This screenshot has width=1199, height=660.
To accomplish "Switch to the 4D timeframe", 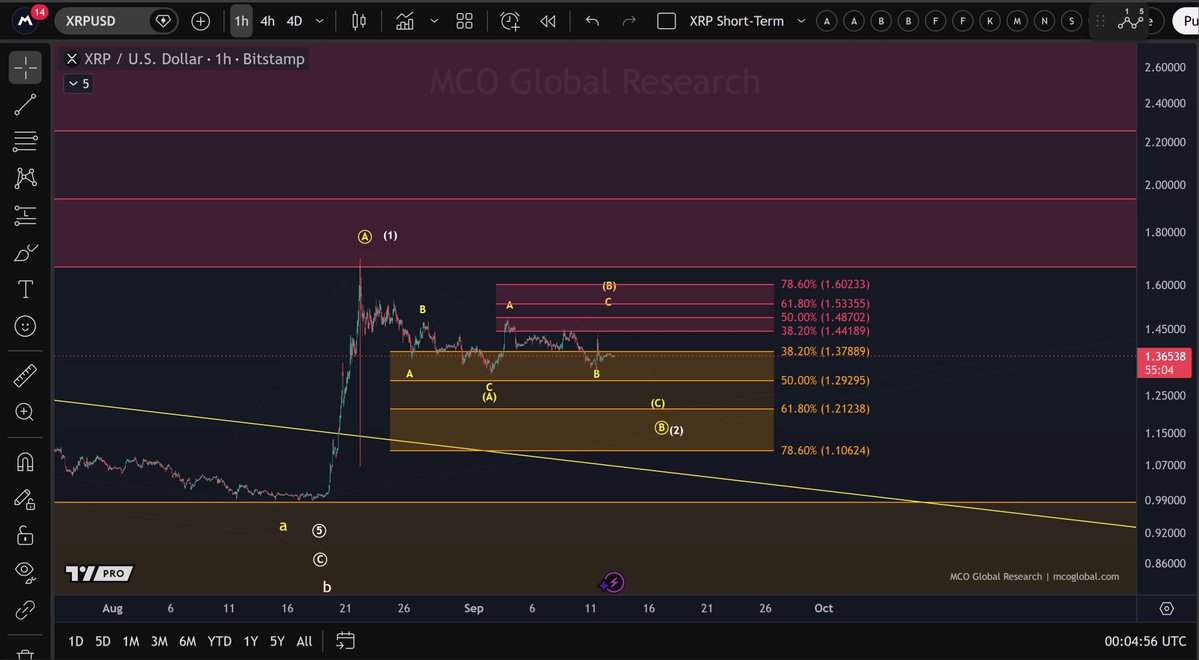I will [x=294, y=21].
